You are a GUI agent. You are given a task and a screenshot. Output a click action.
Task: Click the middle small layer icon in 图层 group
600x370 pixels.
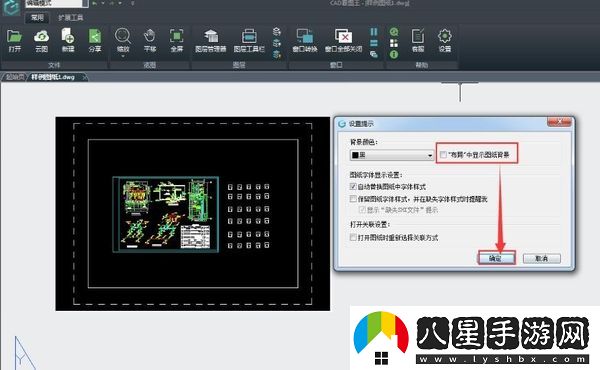coord(277,43)
